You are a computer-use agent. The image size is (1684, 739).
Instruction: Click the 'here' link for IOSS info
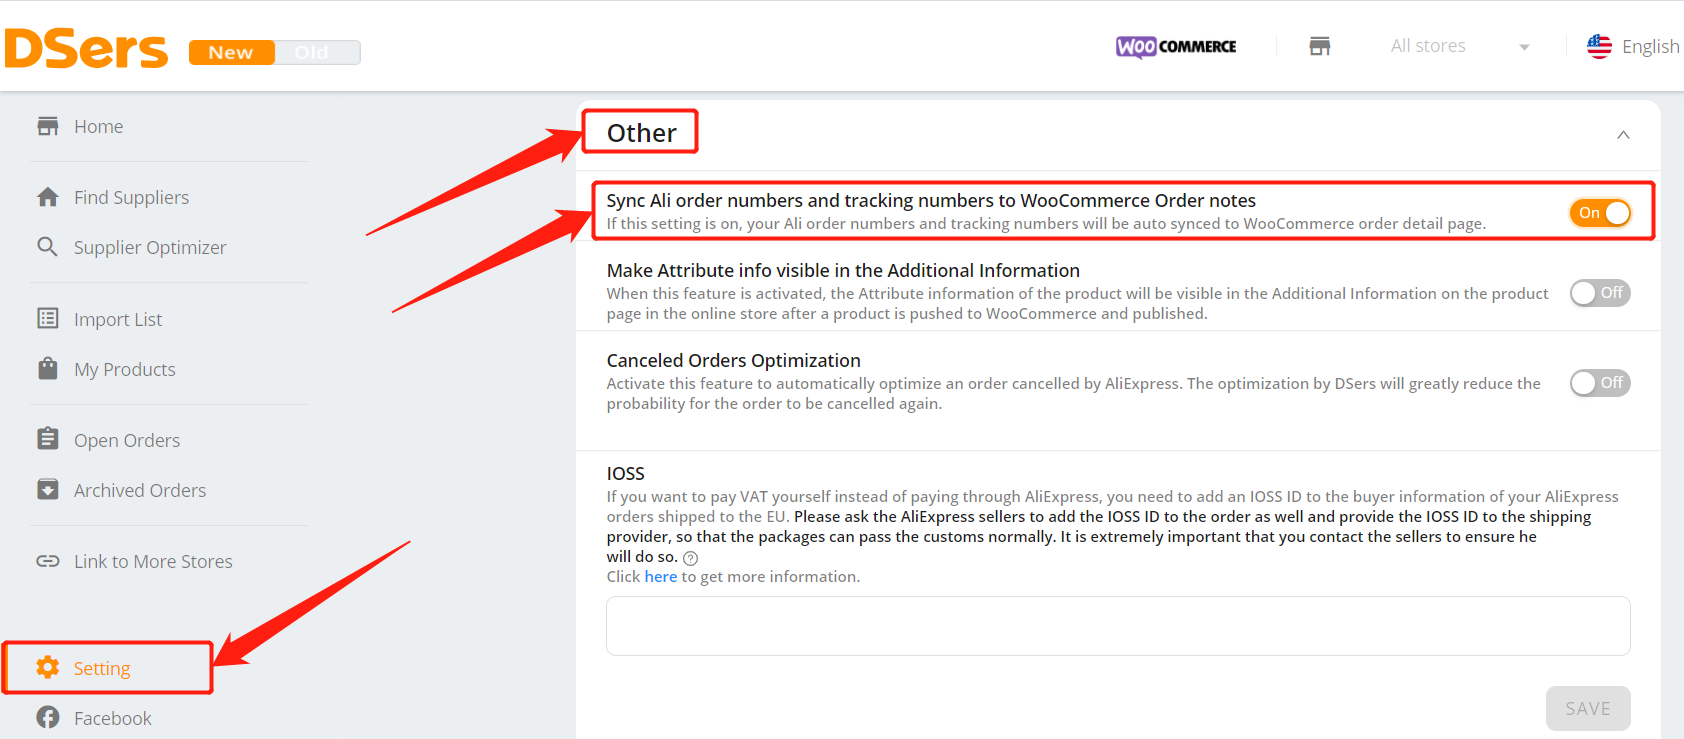pos(661,576)
